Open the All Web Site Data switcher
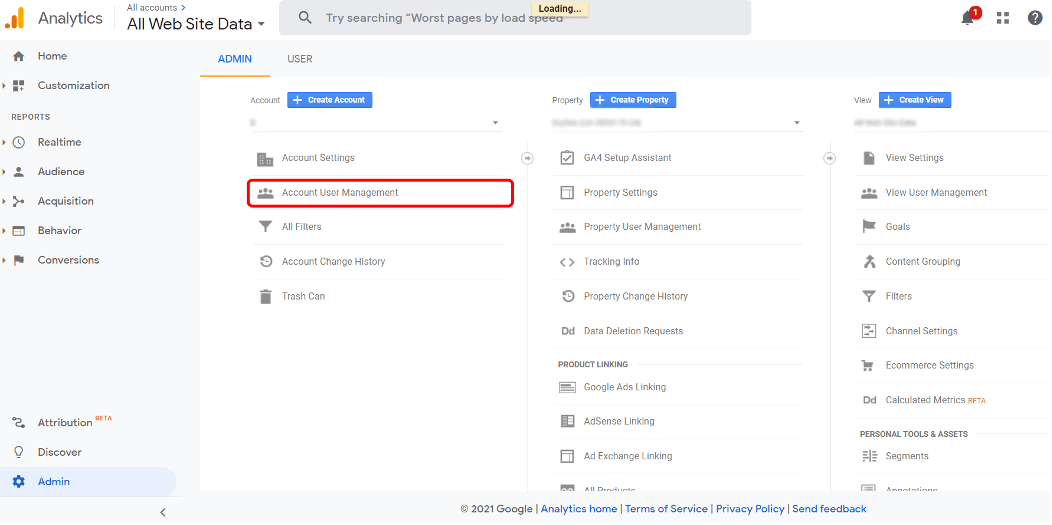Viewport: 1052px width, 525px height. (196, 24)
